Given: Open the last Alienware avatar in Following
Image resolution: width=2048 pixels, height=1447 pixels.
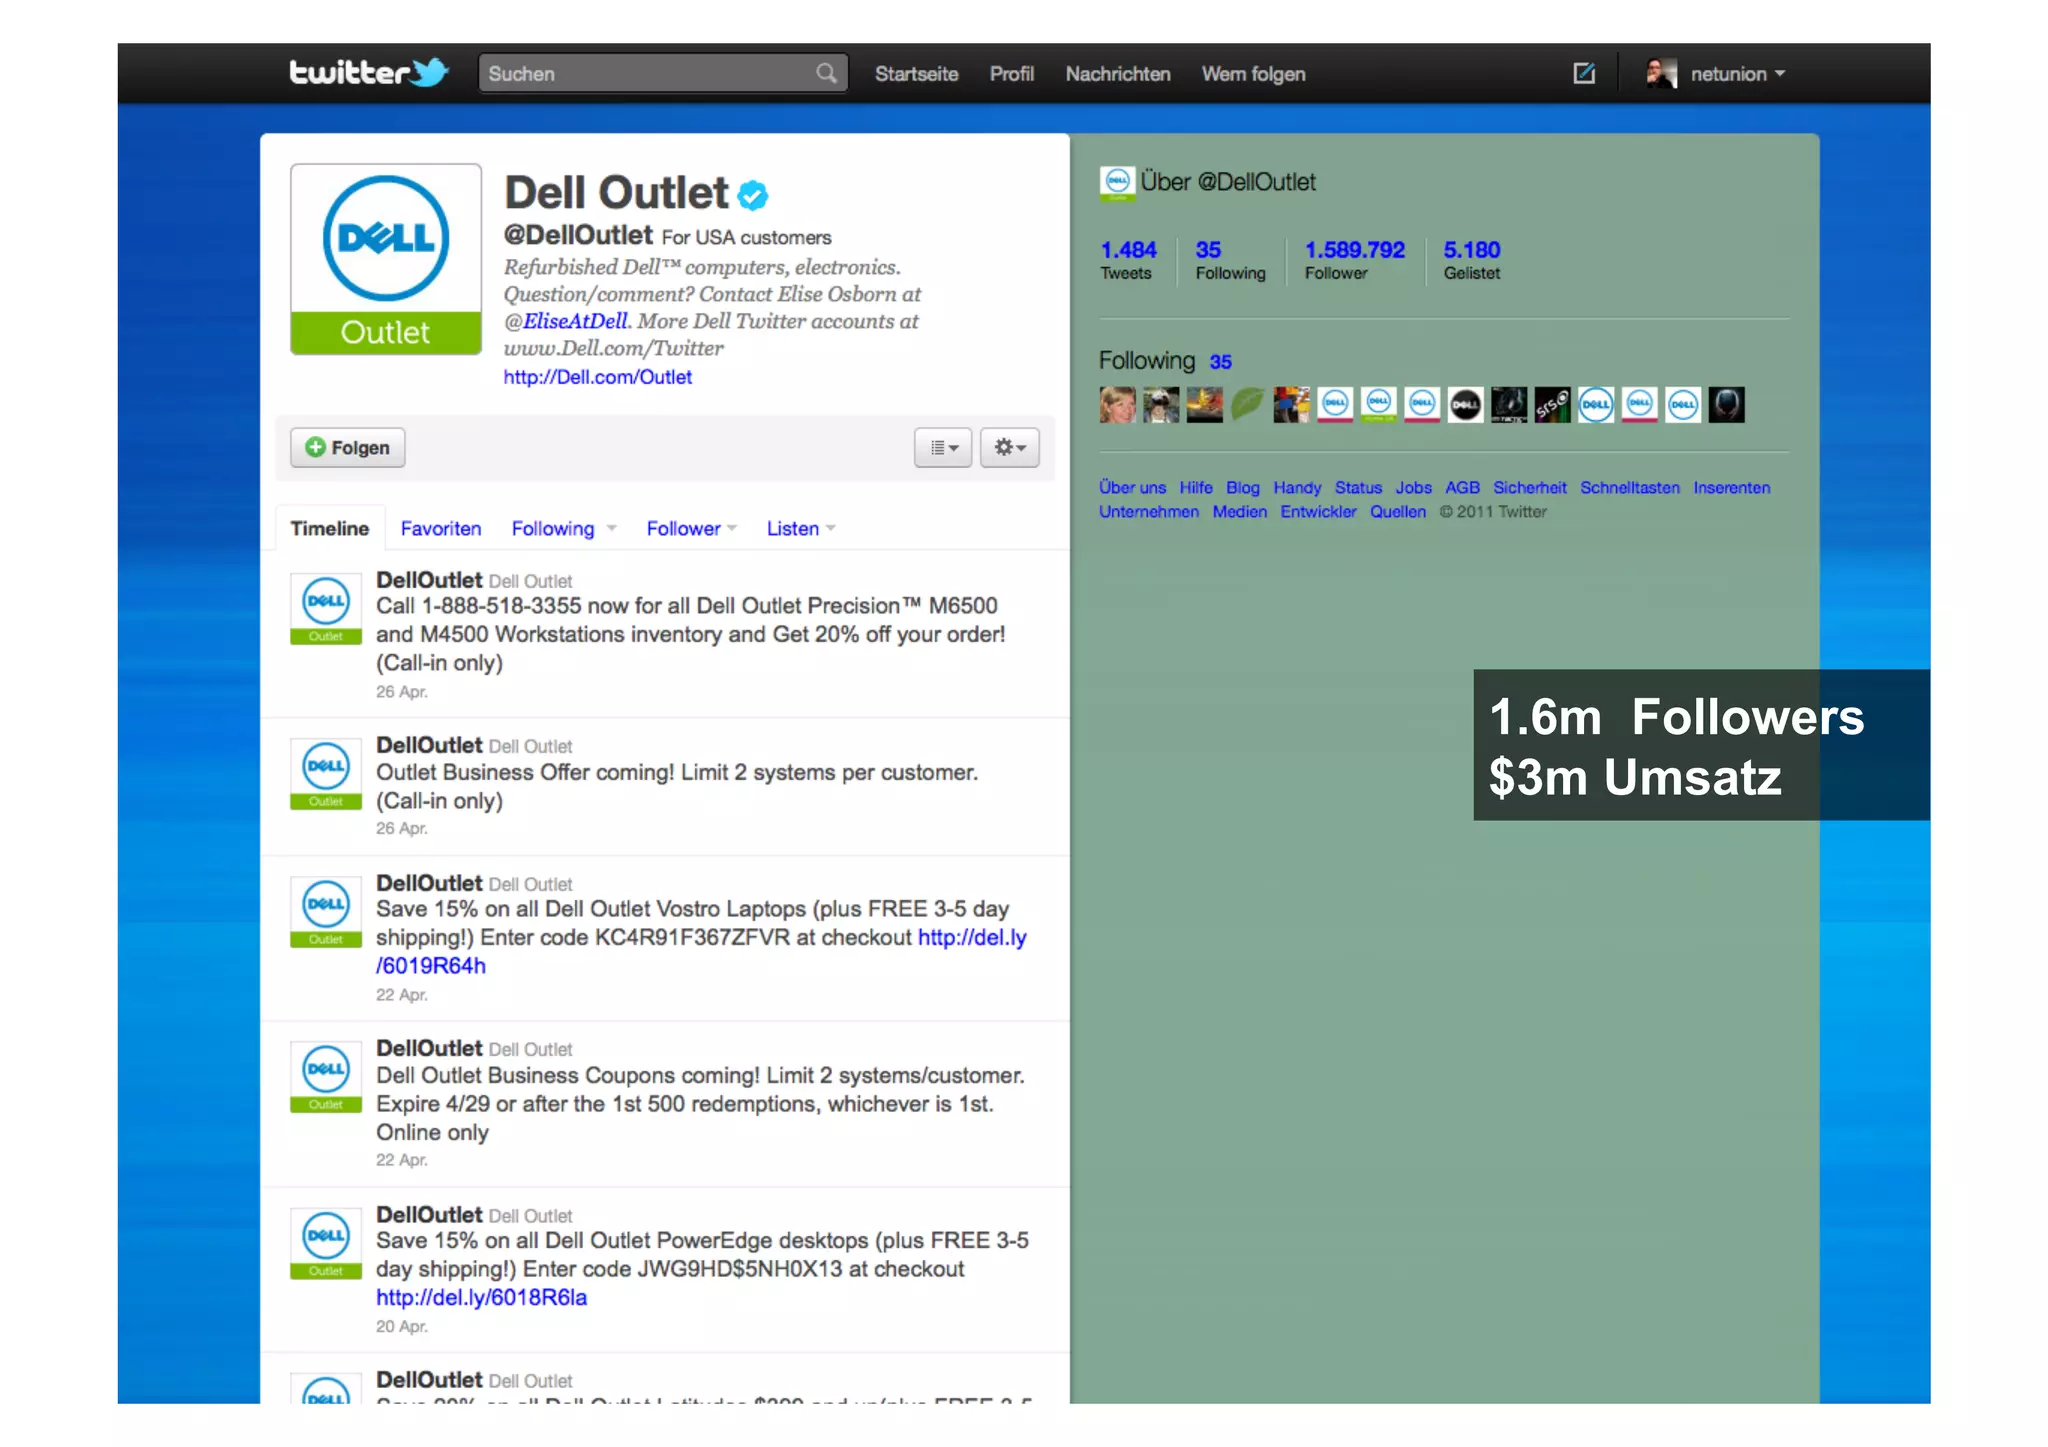Looking at the screenshot, I should (x=1726, y=405).
